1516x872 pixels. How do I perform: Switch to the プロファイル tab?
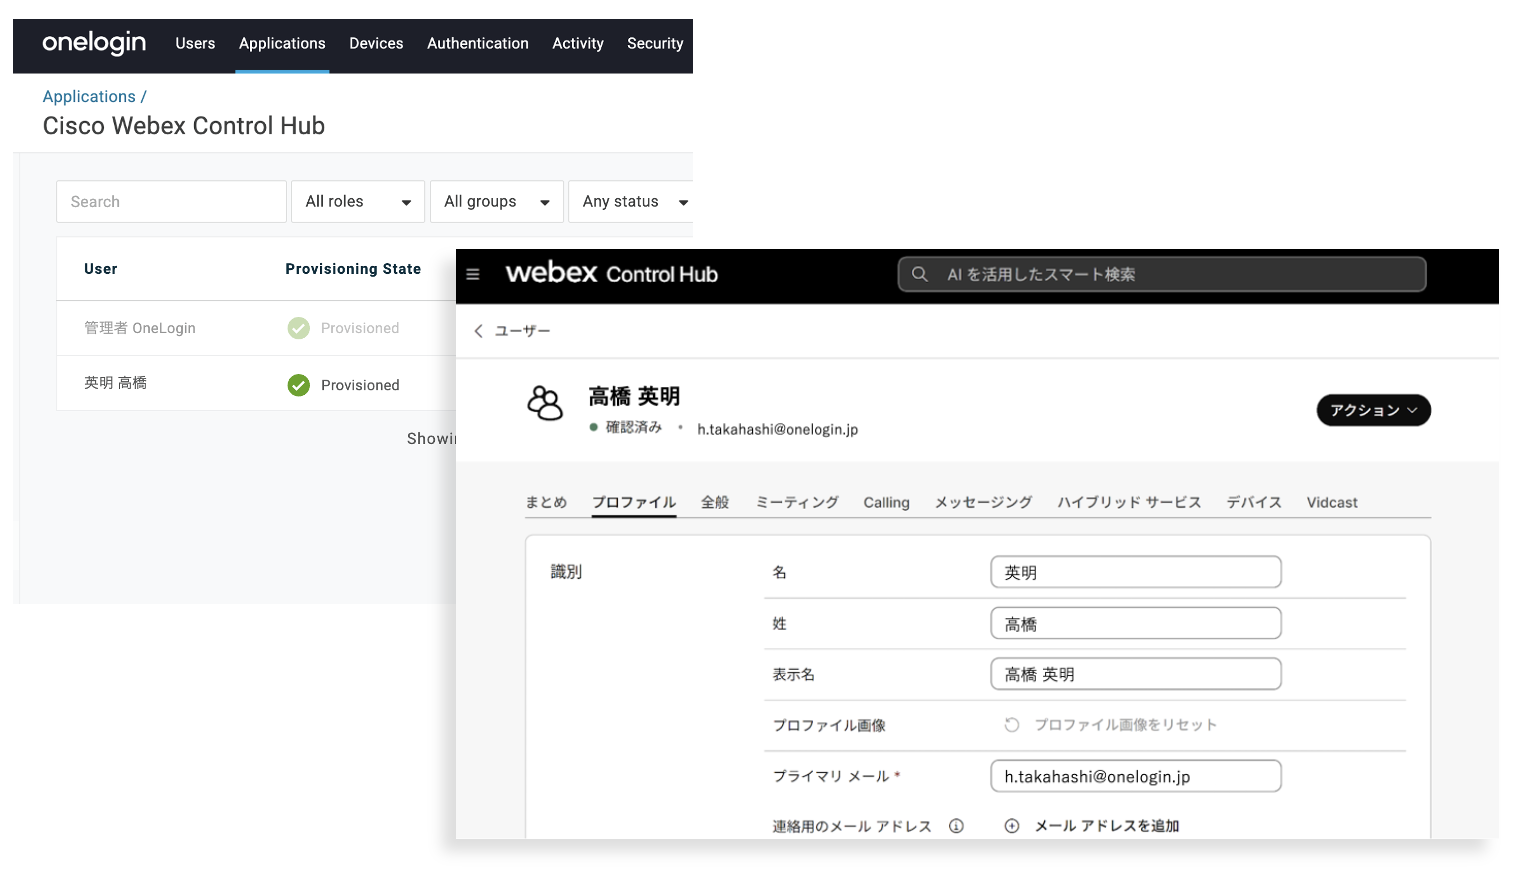click(x=634, y=502)
